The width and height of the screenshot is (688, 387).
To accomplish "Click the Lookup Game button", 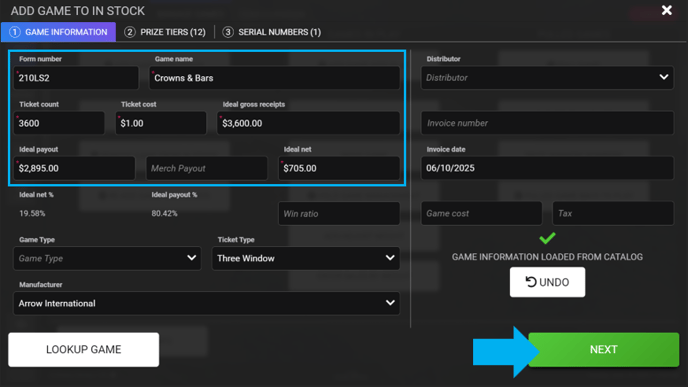I will (x=83, y=349).
